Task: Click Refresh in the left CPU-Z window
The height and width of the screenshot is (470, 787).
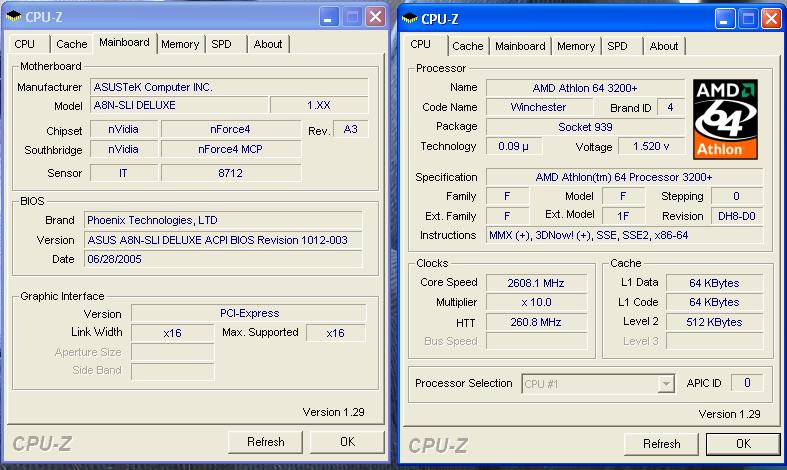Action: pyautogui.click(x=266, y=442)
